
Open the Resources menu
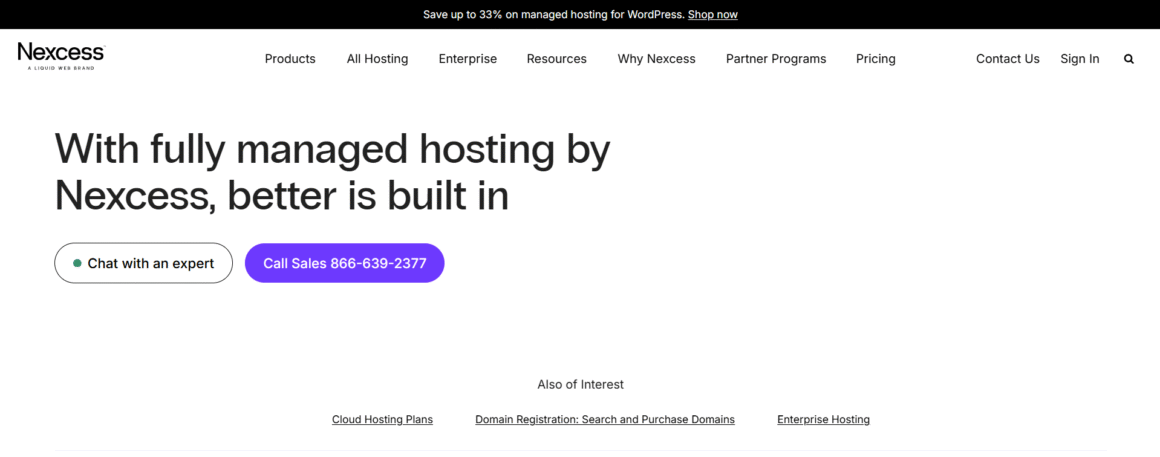(x=556, y=59)
